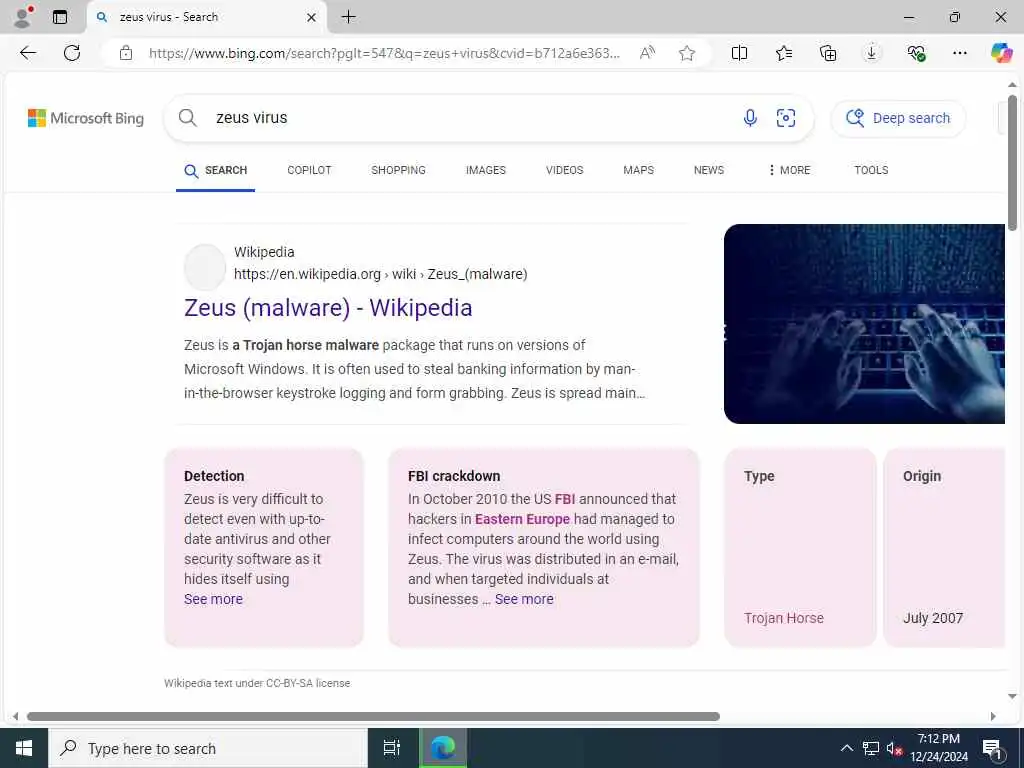The image size is (1024, 768).
Task: Open the hacker keyboard image
Action: pyautogui.click(x=864, y=324)
